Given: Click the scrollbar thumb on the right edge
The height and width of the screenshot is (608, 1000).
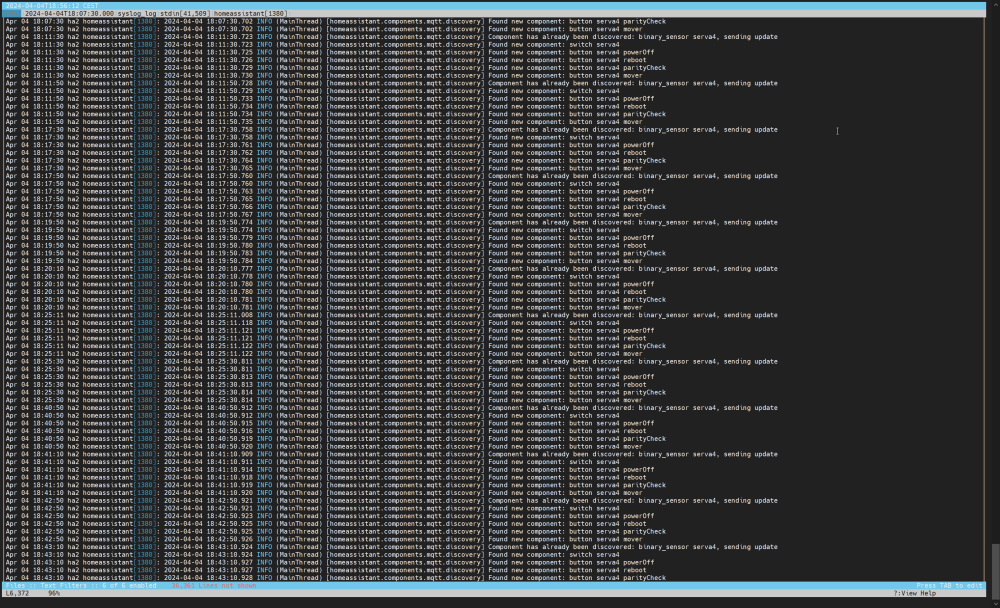Looking at the screenshot, I should pyautogui.click(x=995, y=570).
